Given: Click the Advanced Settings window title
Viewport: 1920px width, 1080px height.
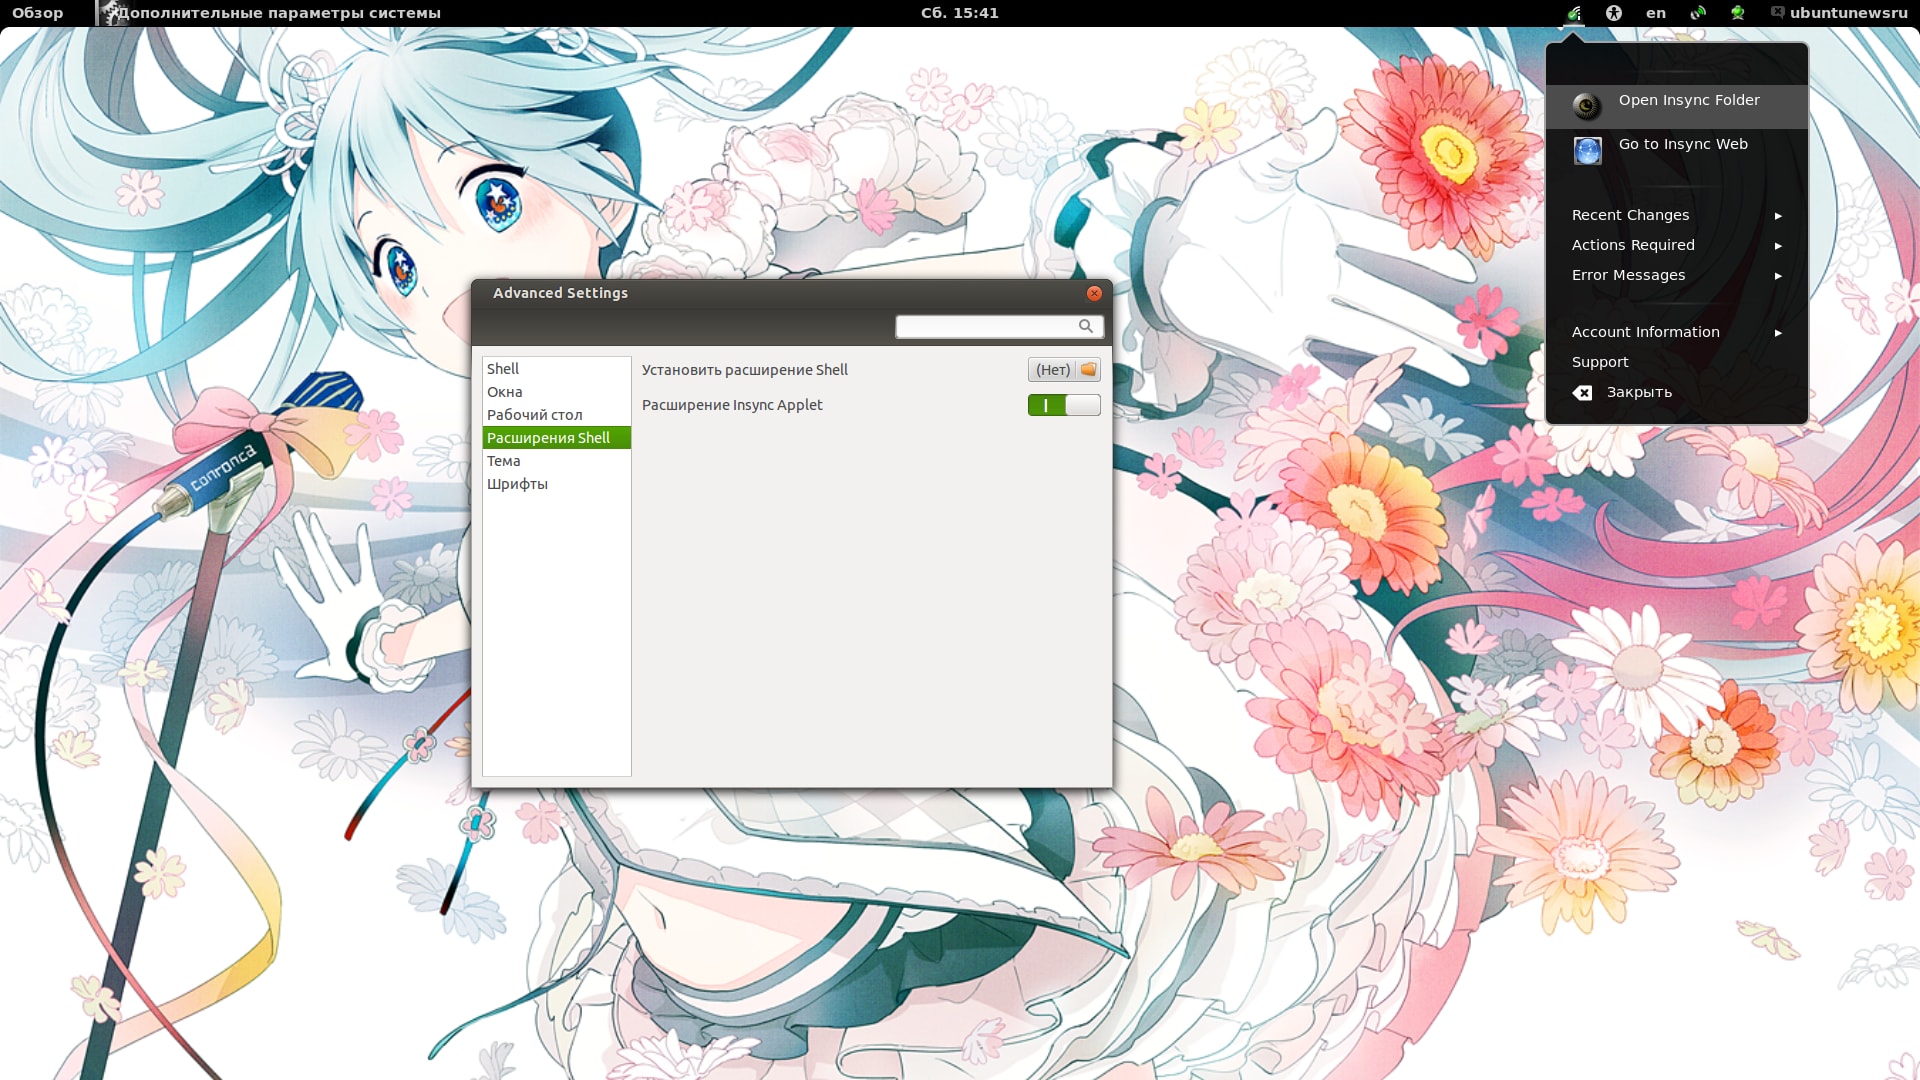Looking at the screenshot, I should [x=560, y=293].
